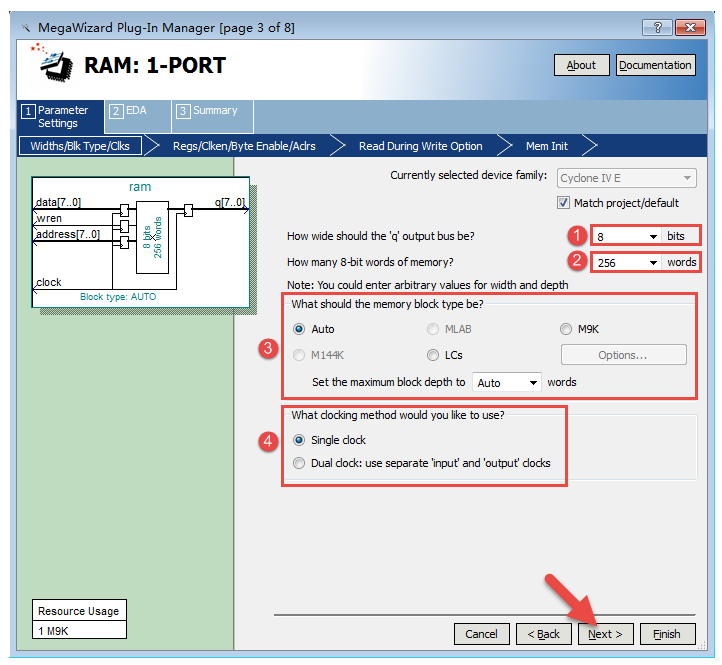Click the Options... button

click(x=623, y=355)
